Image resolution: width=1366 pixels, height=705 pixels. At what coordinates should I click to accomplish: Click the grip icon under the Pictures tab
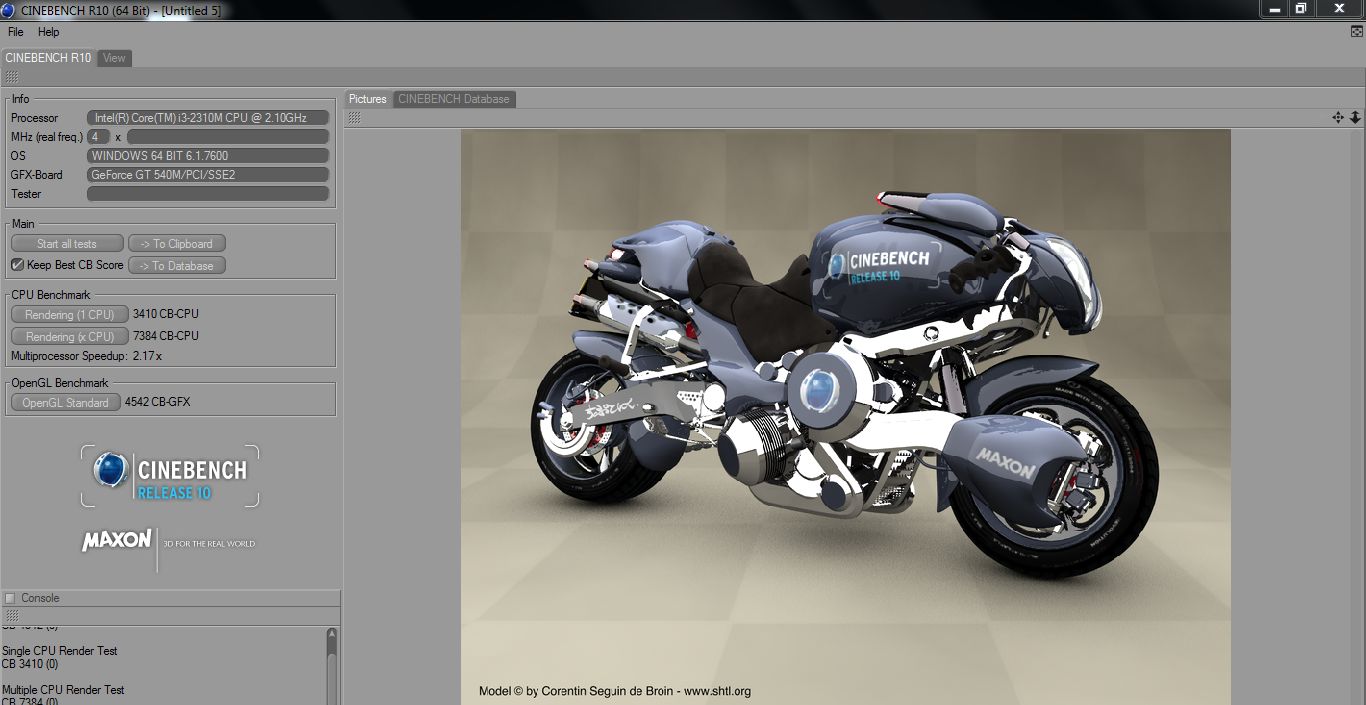click(x=353, y=117)
